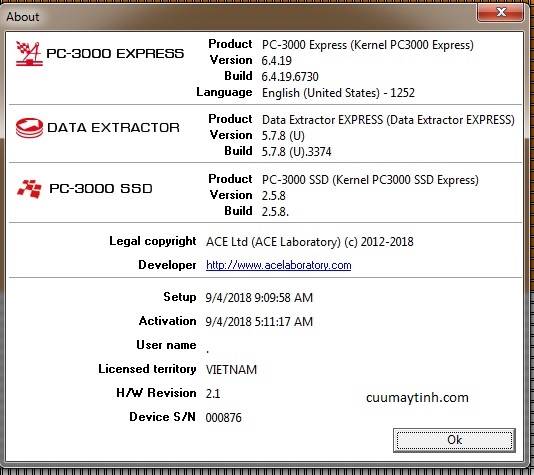
Task: Click the DATA EXTRACTOR logo text
Action: click(113, 128)
